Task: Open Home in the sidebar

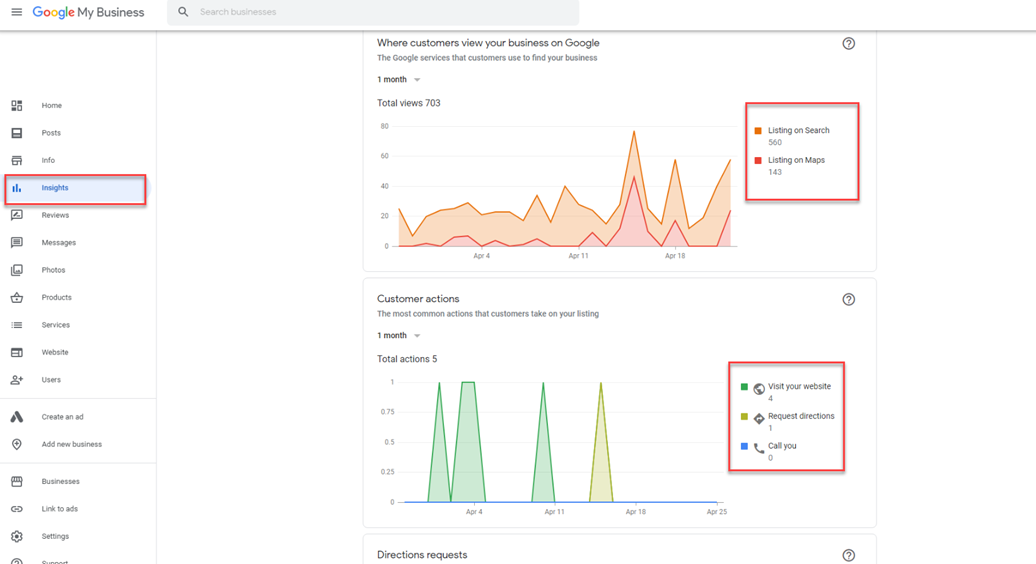Action: [x=52, y=106]
